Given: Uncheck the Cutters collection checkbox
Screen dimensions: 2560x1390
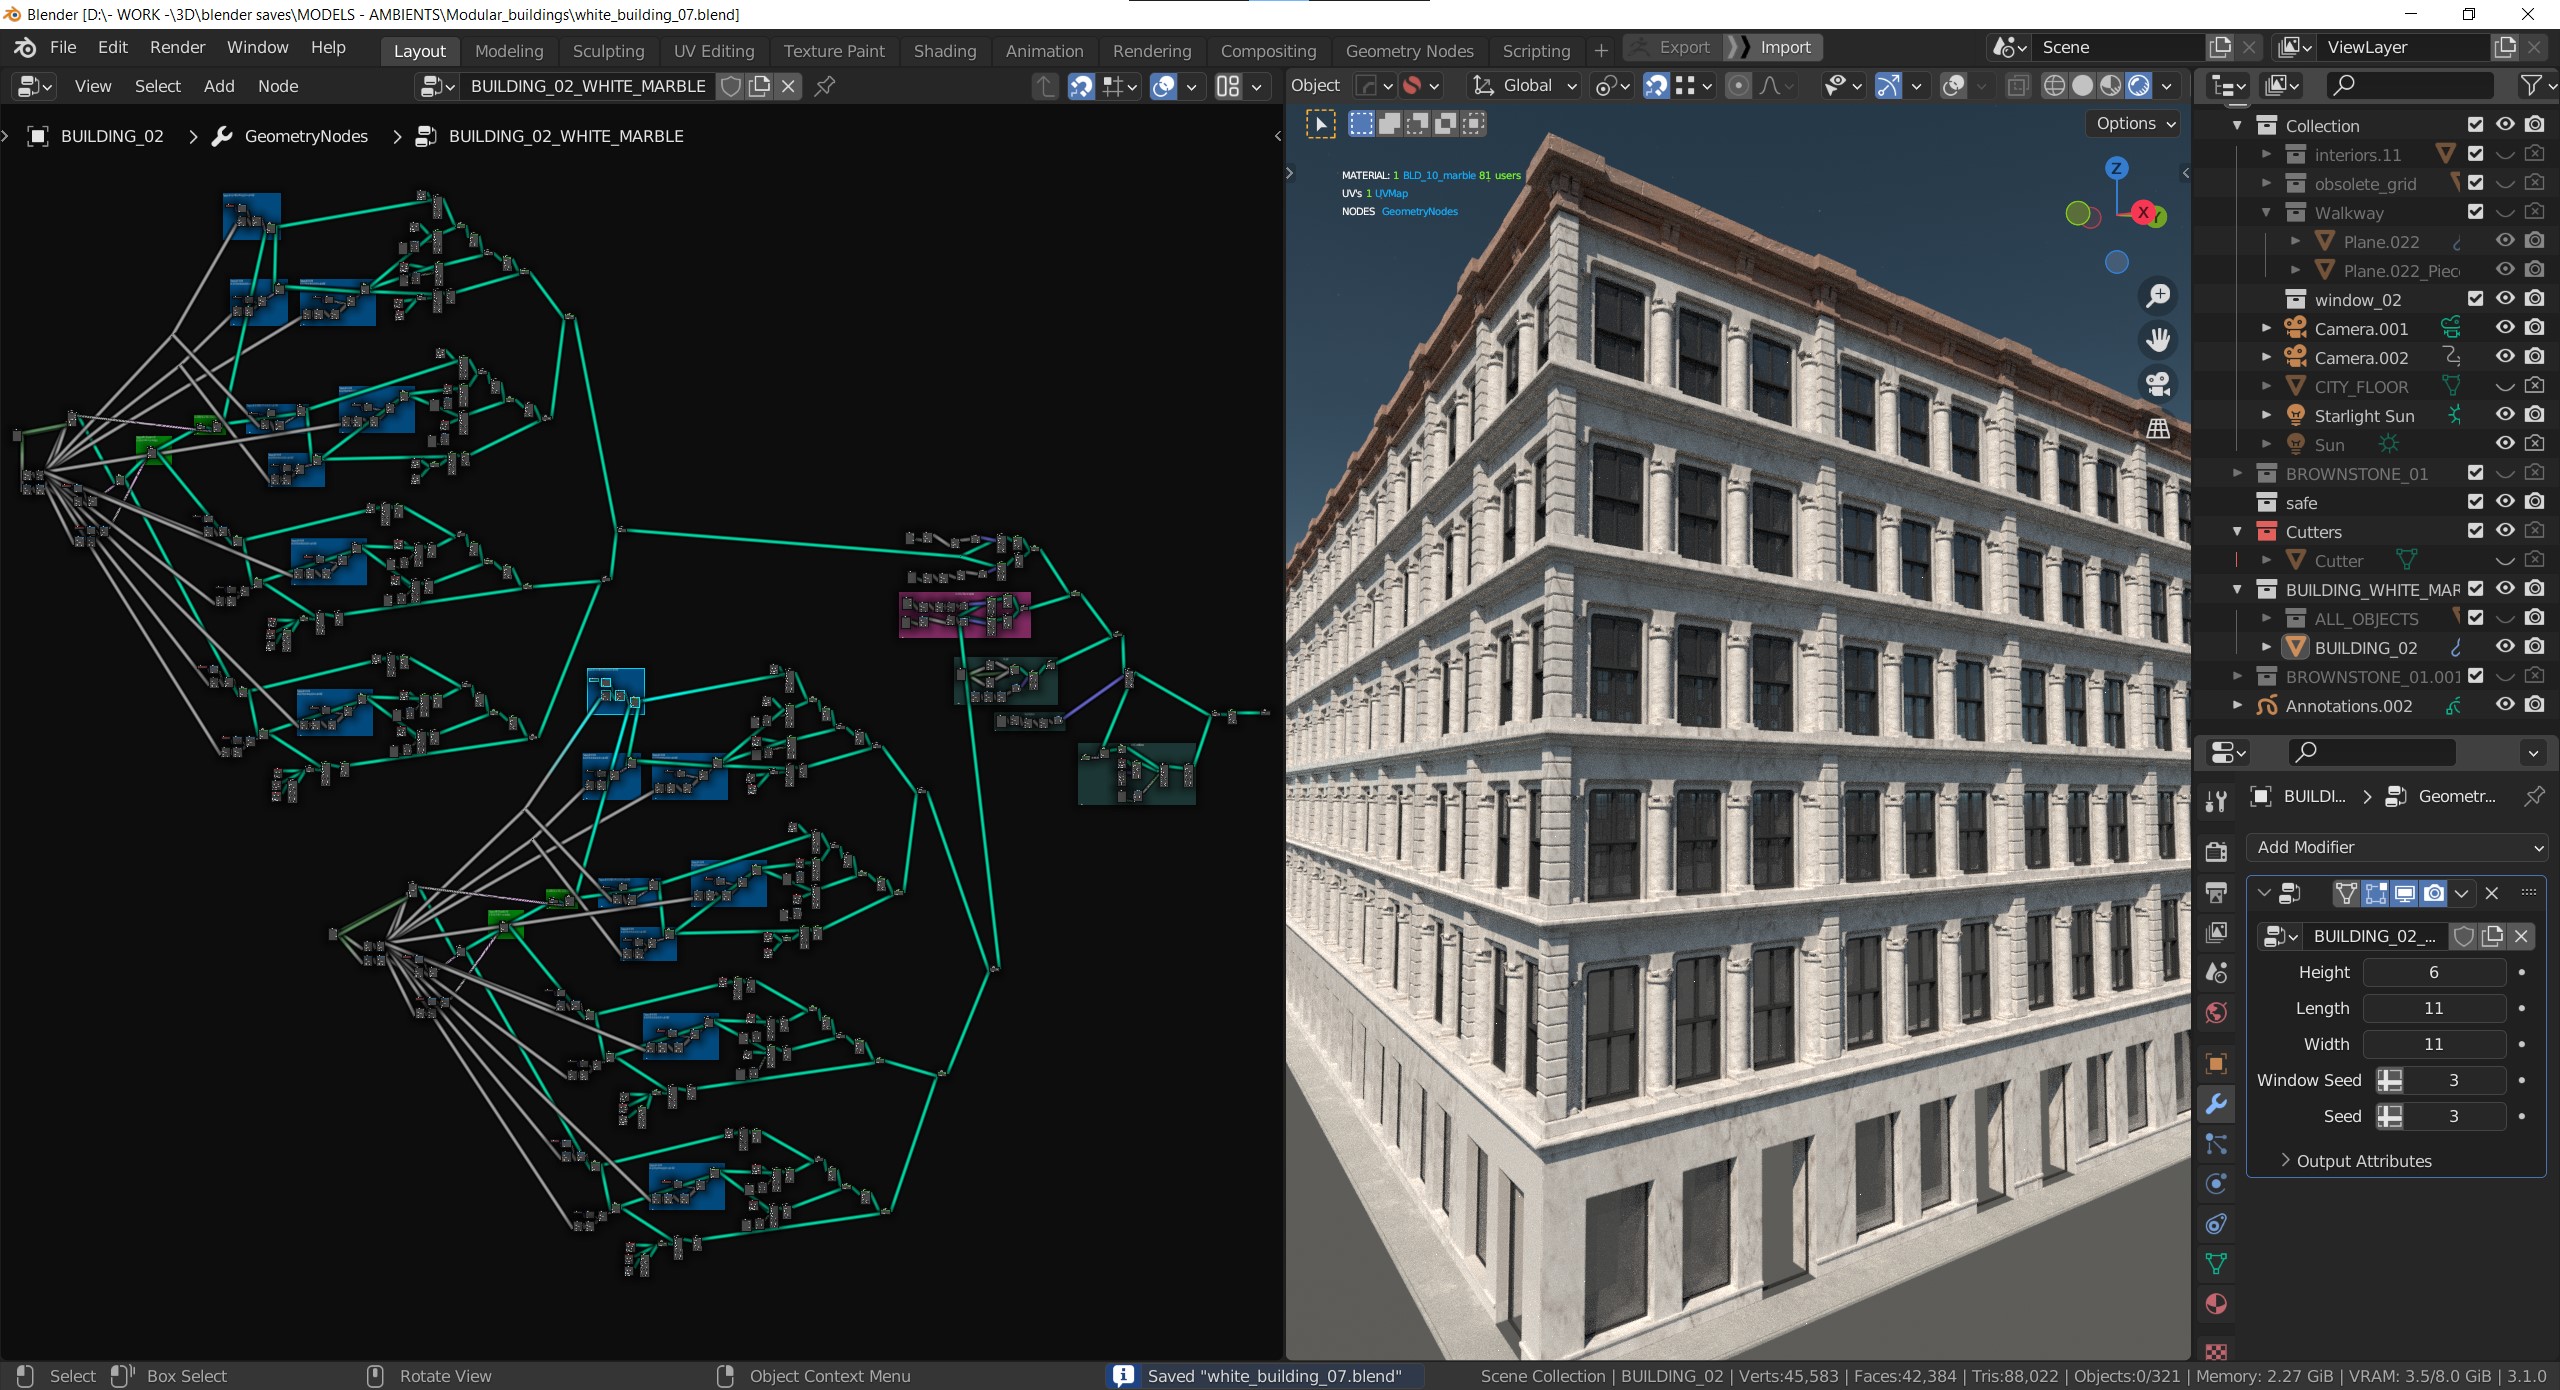Looking at the screenshot, I should pyautogui.click(x=2476, y=531).
